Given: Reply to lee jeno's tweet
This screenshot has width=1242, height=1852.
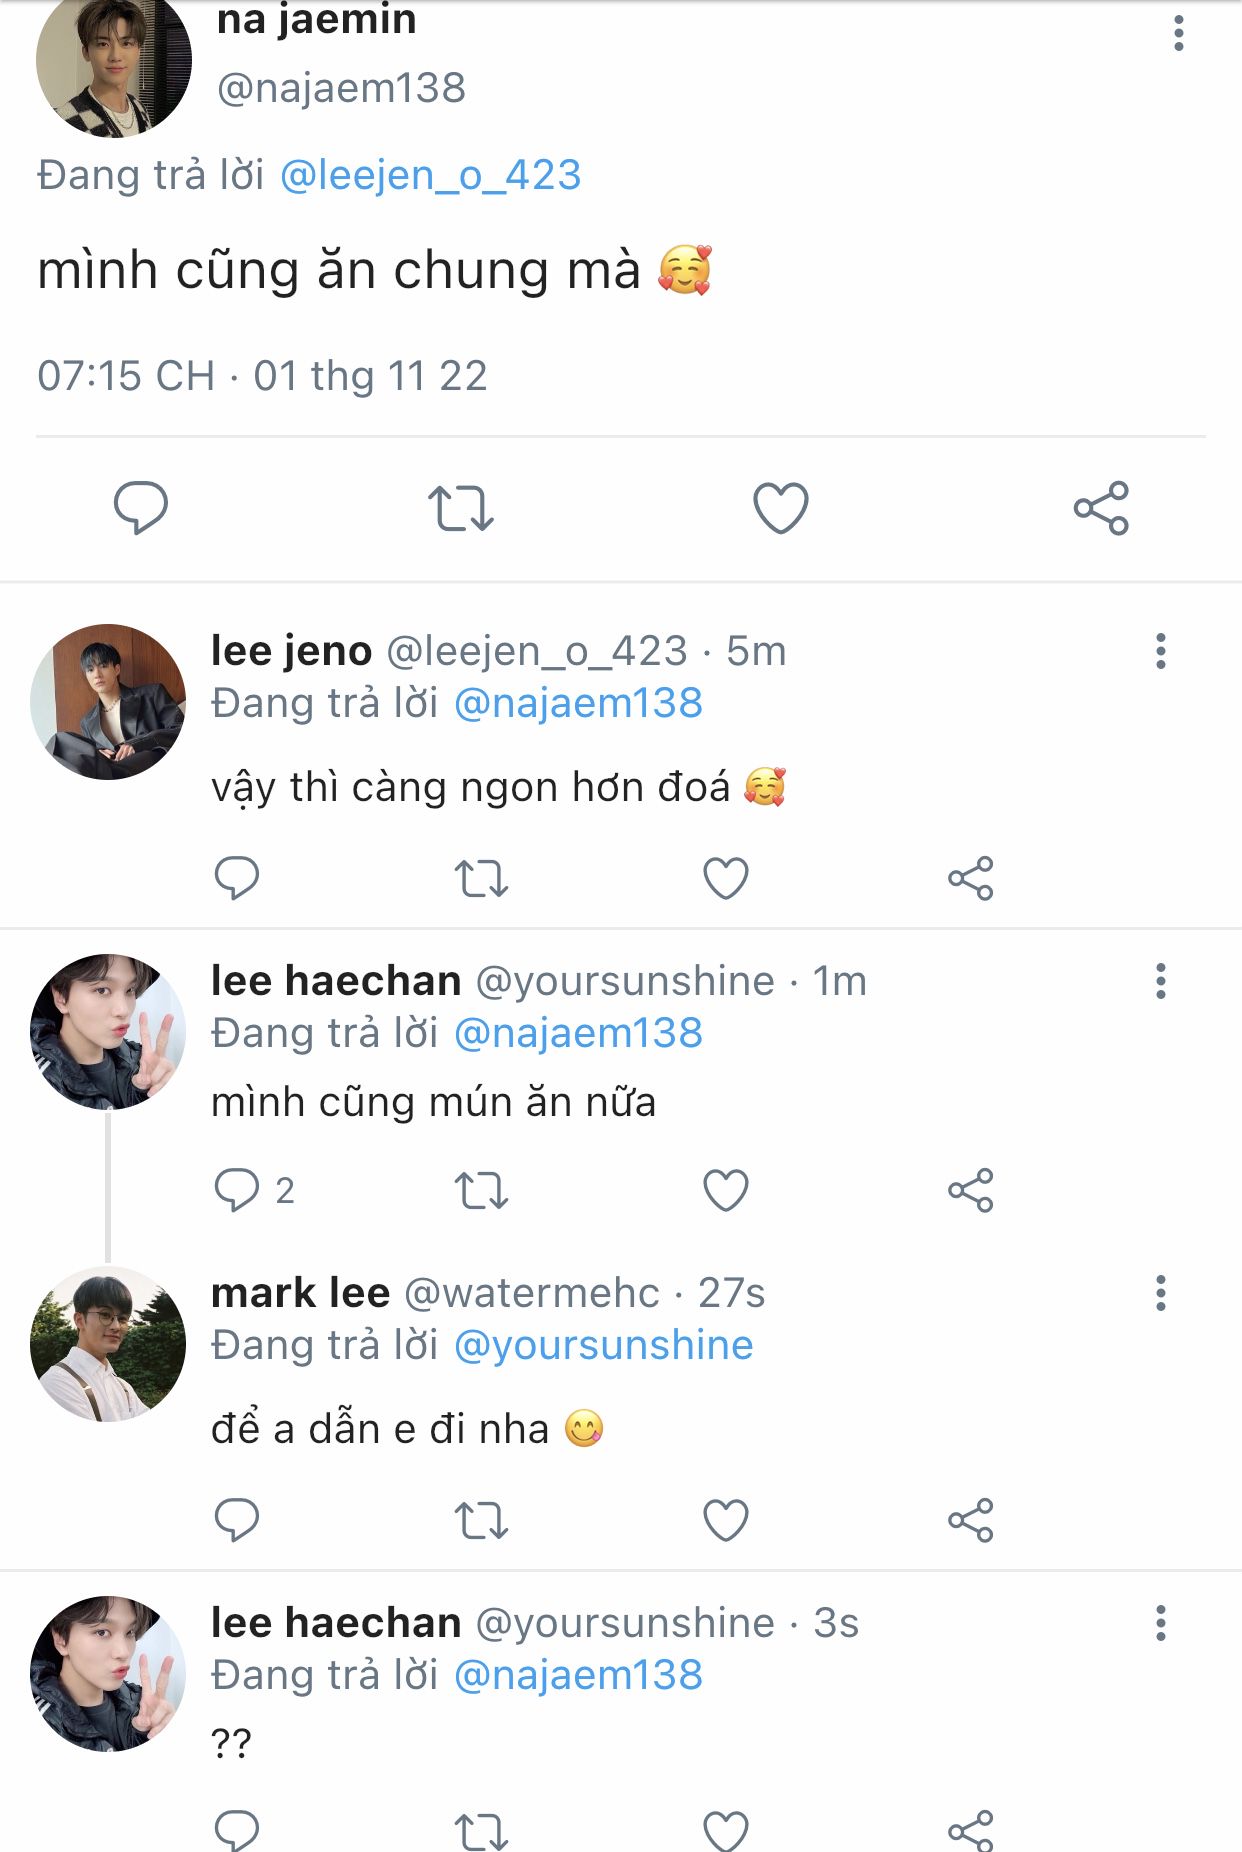Looking at the screenshot, I should tap(237, 879).
